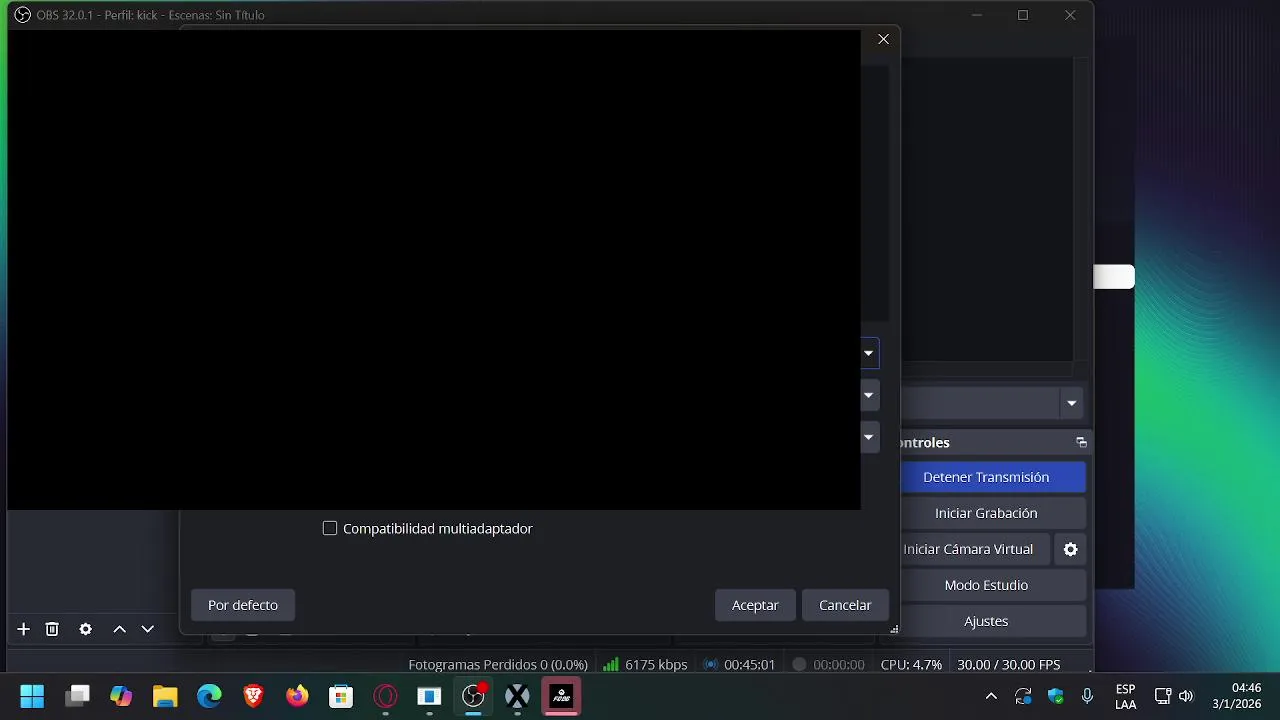Move item down with the down arrow
Image resolution: width=1280 pixels, height=720 pixels.
point(148,629)
